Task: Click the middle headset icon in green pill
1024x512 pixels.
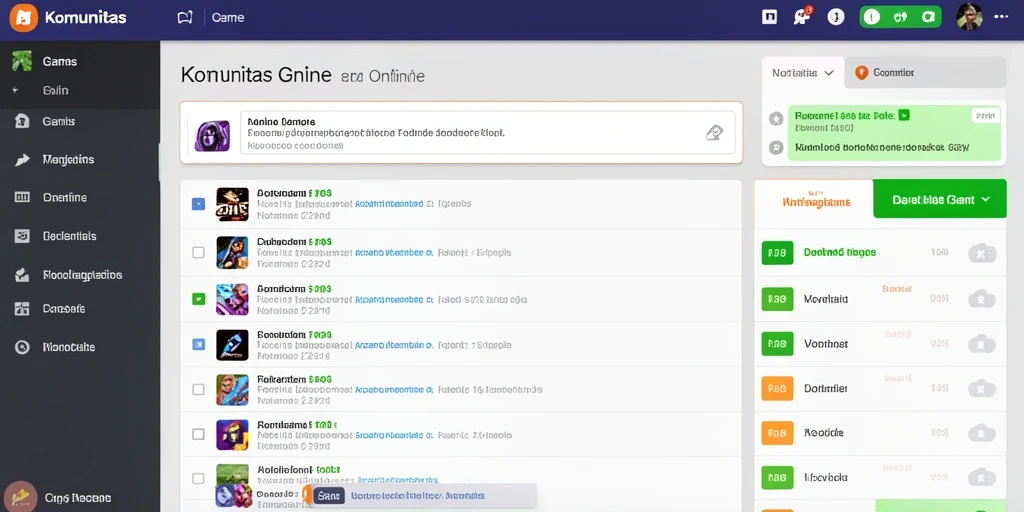Action: [x=901, y=18]
